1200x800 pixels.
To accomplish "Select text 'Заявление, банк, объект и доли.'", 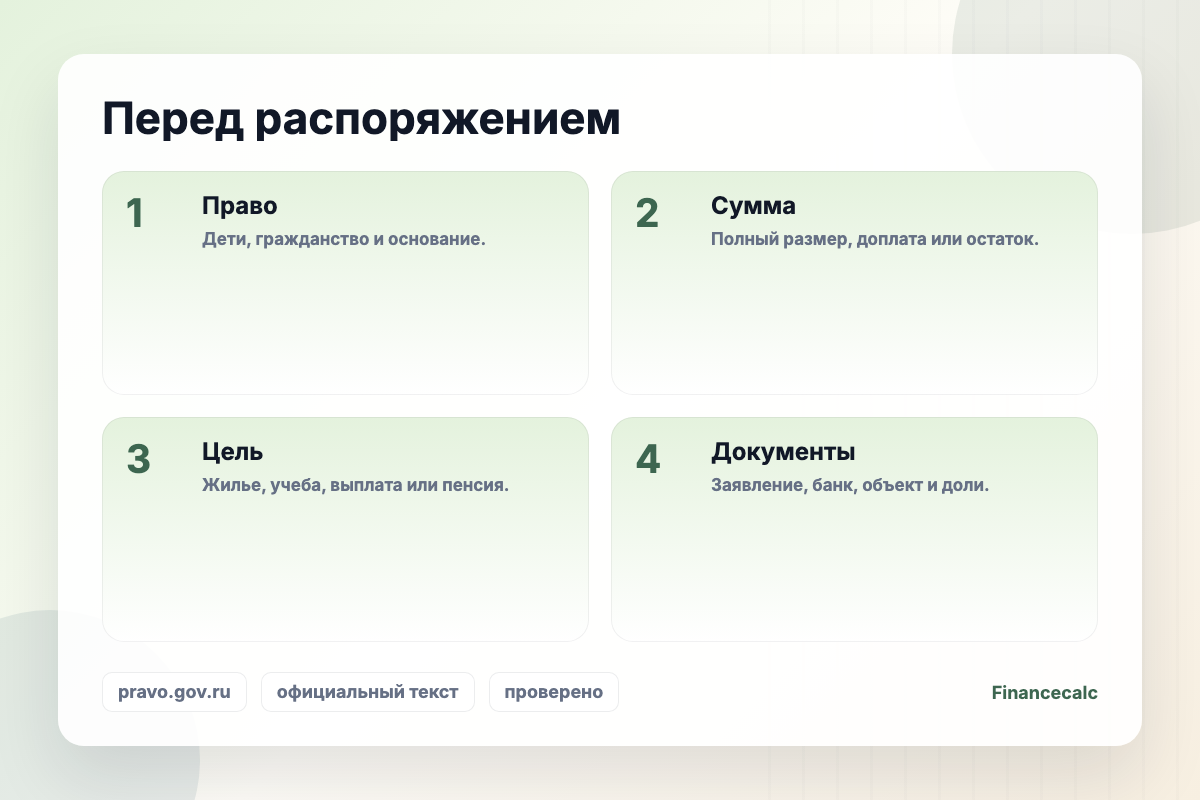I will pyautogui.click(x=850, y=487).
